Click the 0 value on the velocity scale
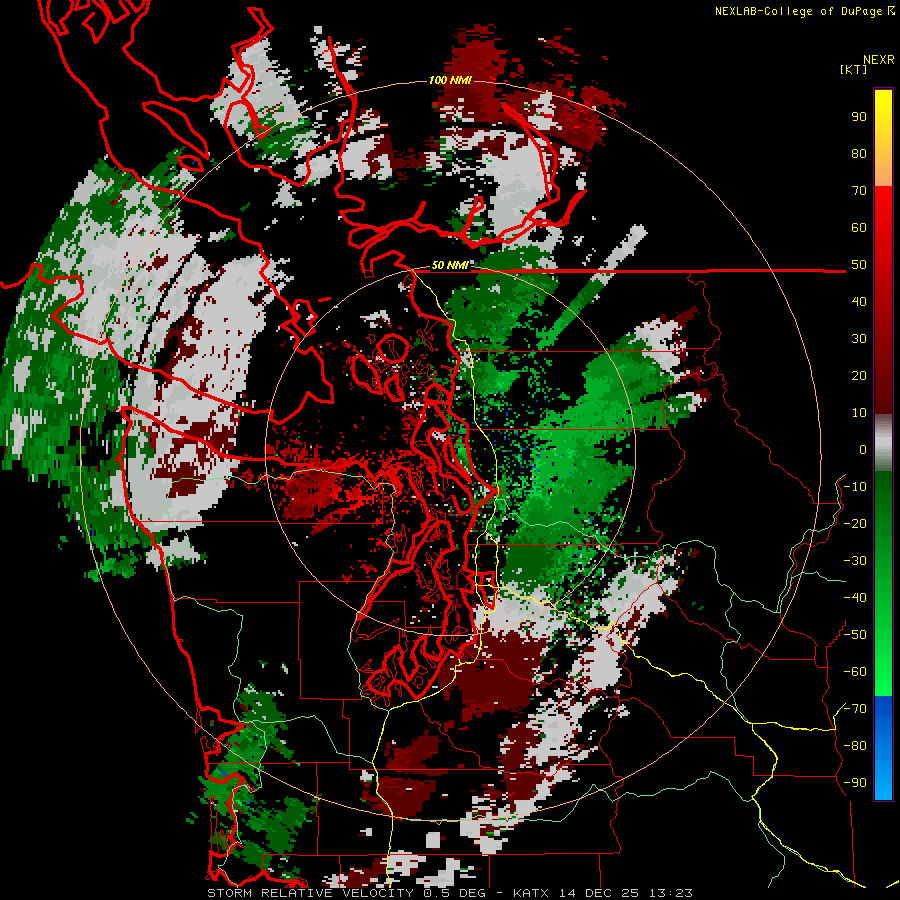The width and height of the screenshot is (900, 900). pos(863,450)
